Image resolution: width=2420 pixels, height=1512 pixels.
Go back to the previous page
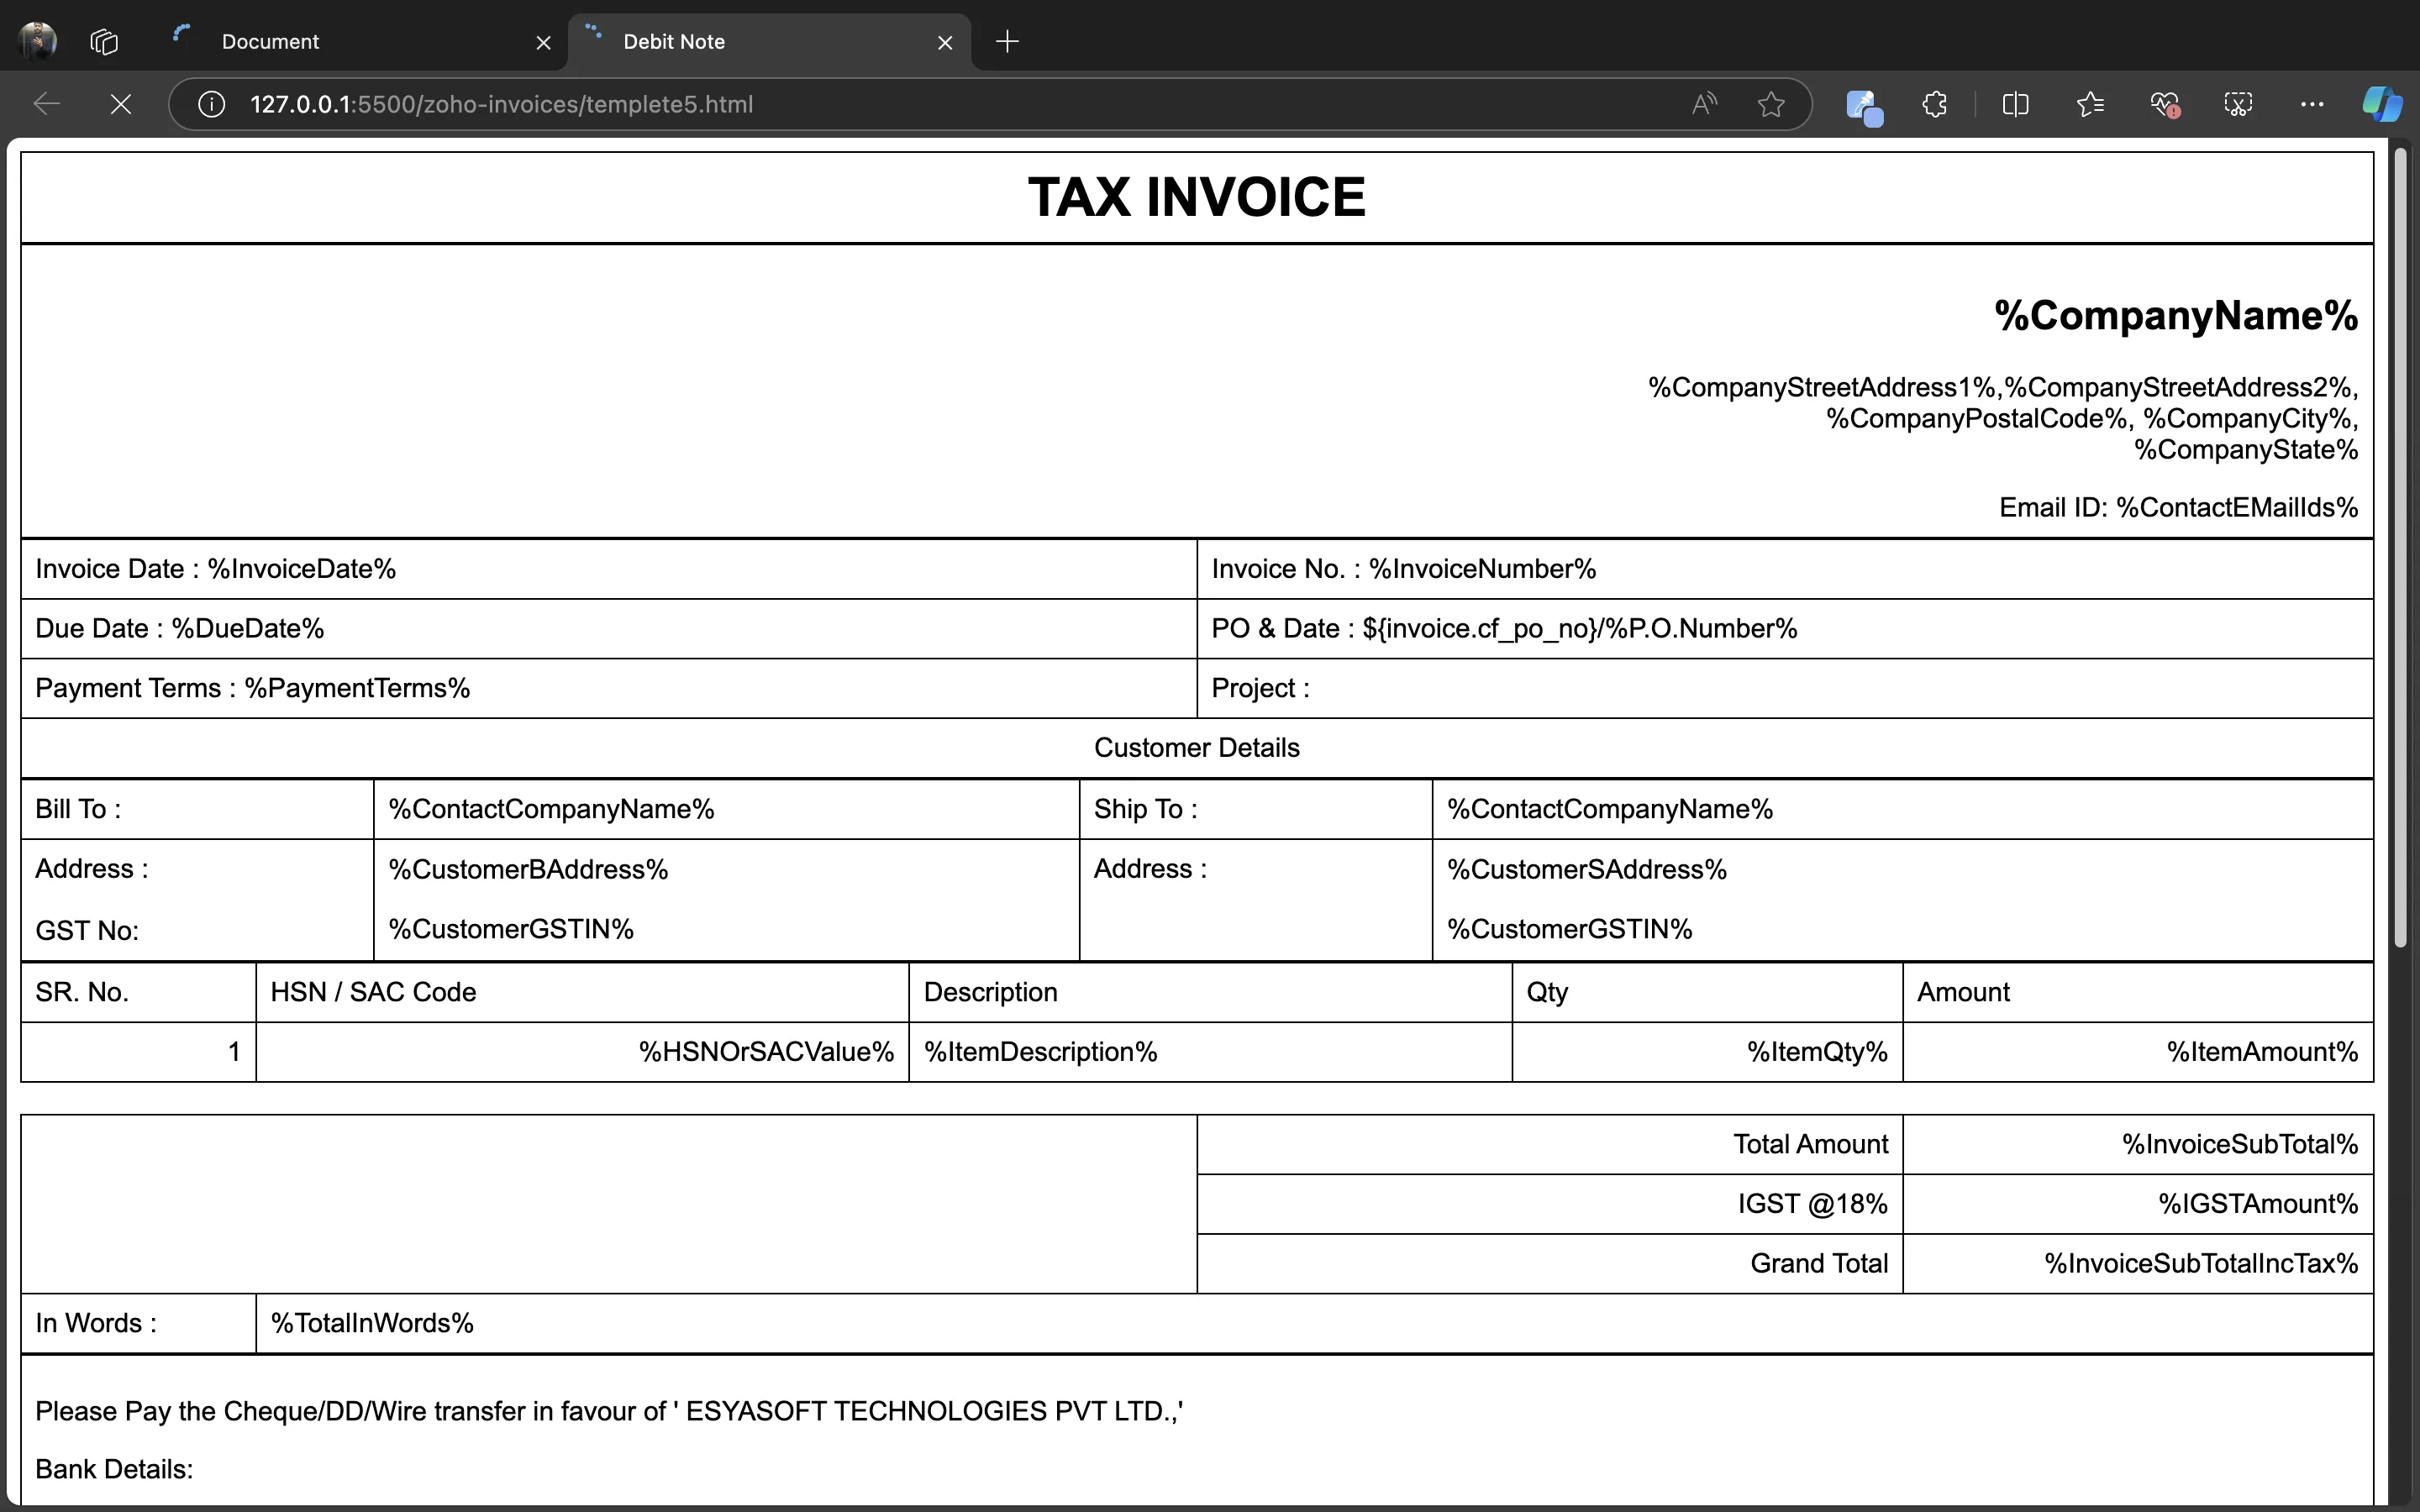click(47, 104)
